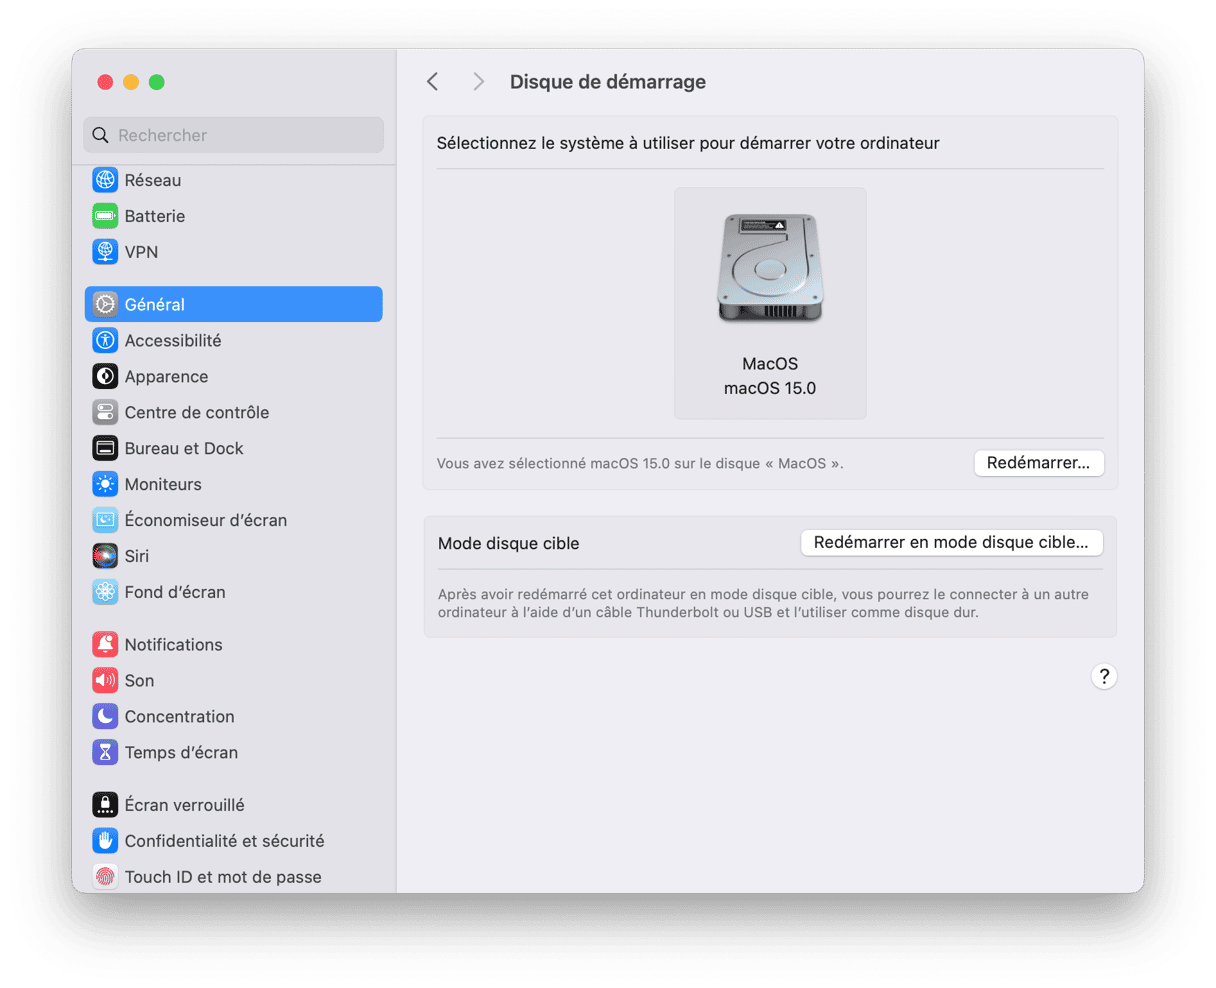This screenshot has width=1216, height=988.
Task: Click the Bureau et Dock icon
Action: (x=105, y=448)
